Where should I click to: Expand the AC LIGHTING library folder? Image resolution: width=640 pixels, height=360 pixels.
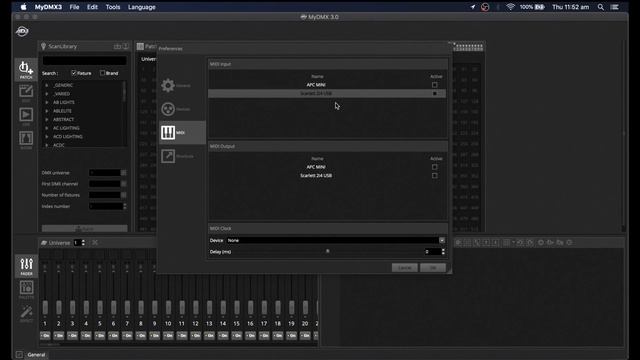(47, 128)
